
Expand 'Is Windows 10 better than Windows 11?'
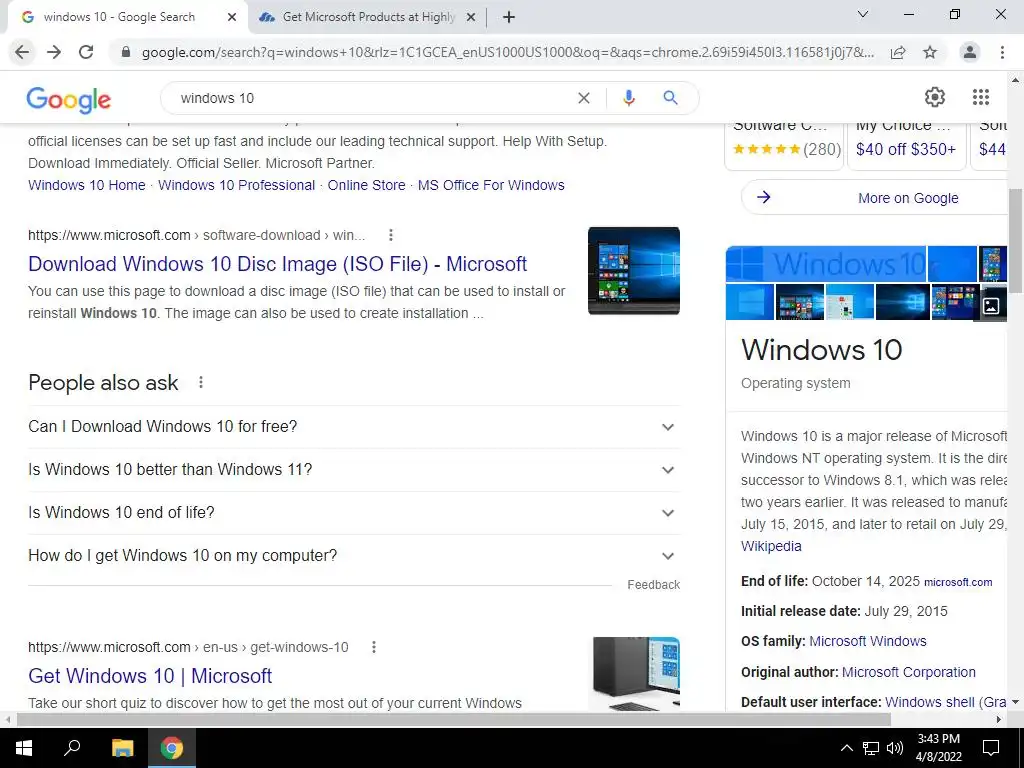353,470
